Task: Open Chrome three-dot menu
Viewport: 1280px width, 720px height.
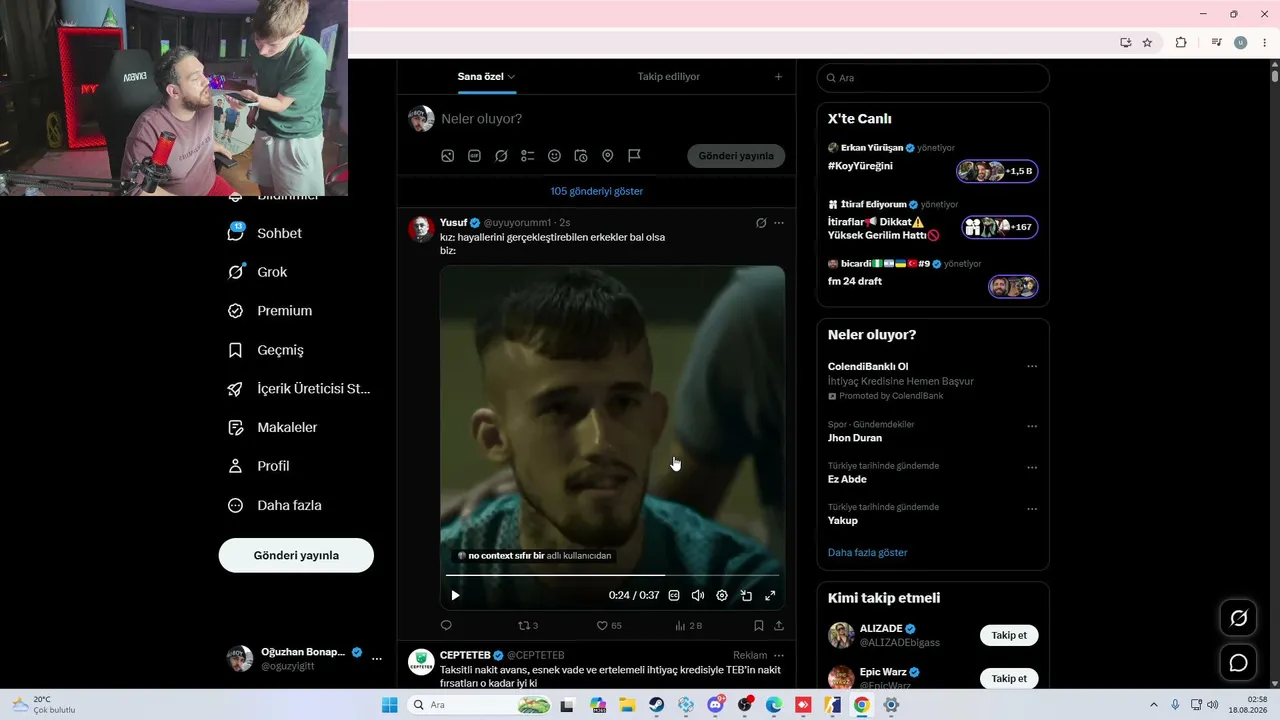Action: [x=1265, y=42]
